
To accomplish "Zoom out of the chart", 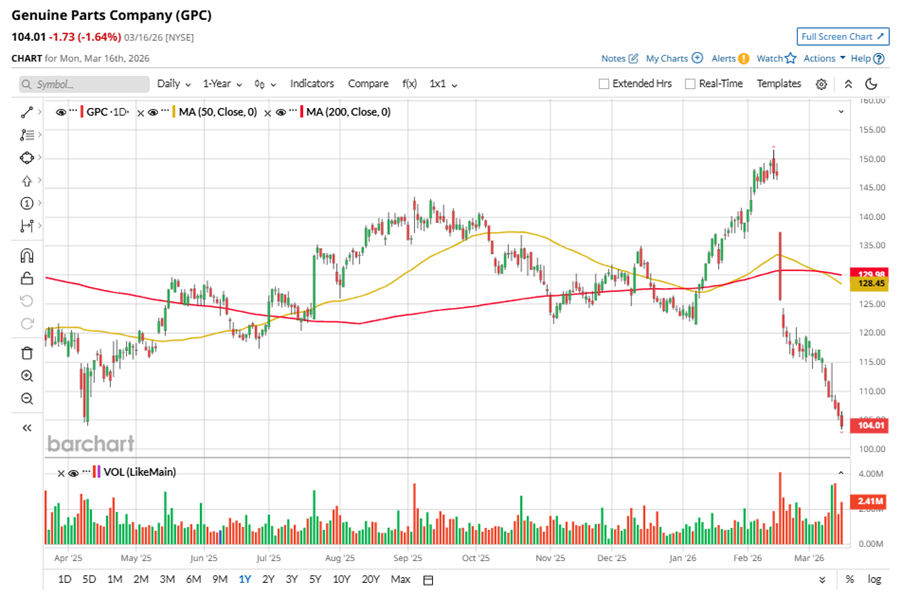I will pos(26,398).
